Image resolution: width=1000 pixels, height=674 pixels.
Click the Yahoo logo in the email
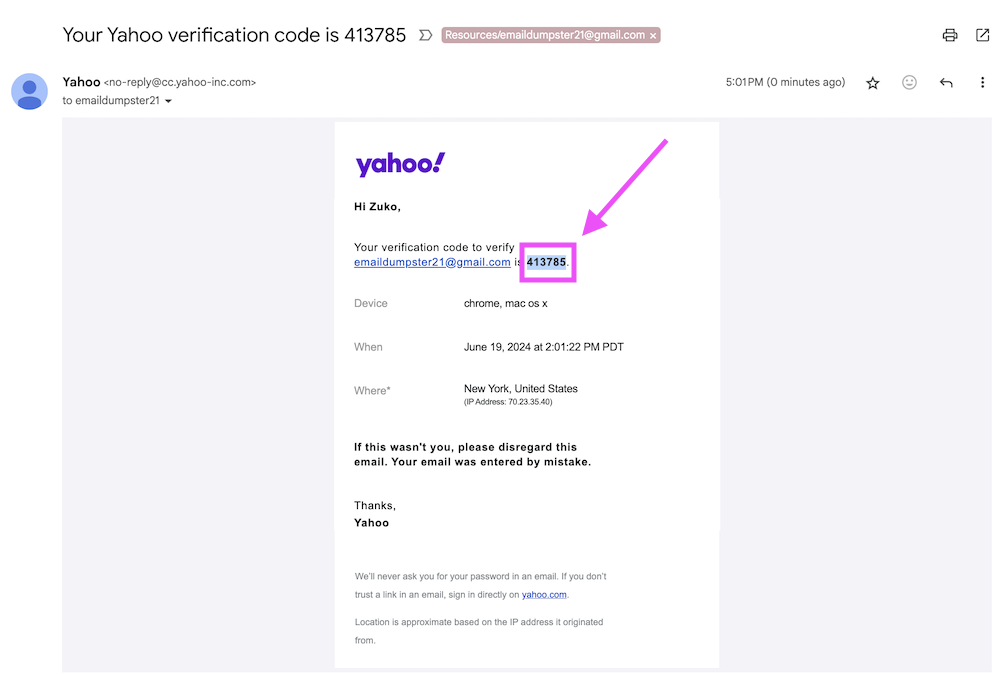click(400, 165)
